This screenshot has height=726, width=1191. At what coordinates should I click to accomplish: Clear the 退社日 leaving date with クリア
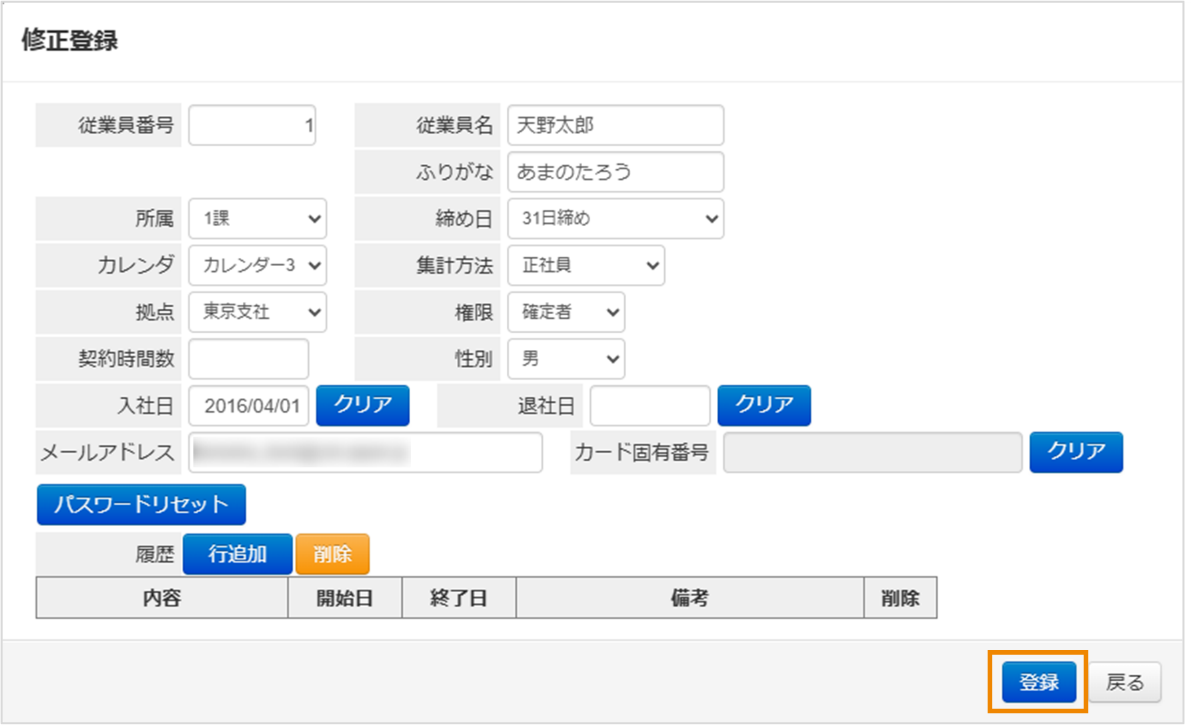[x=764, y=405]
